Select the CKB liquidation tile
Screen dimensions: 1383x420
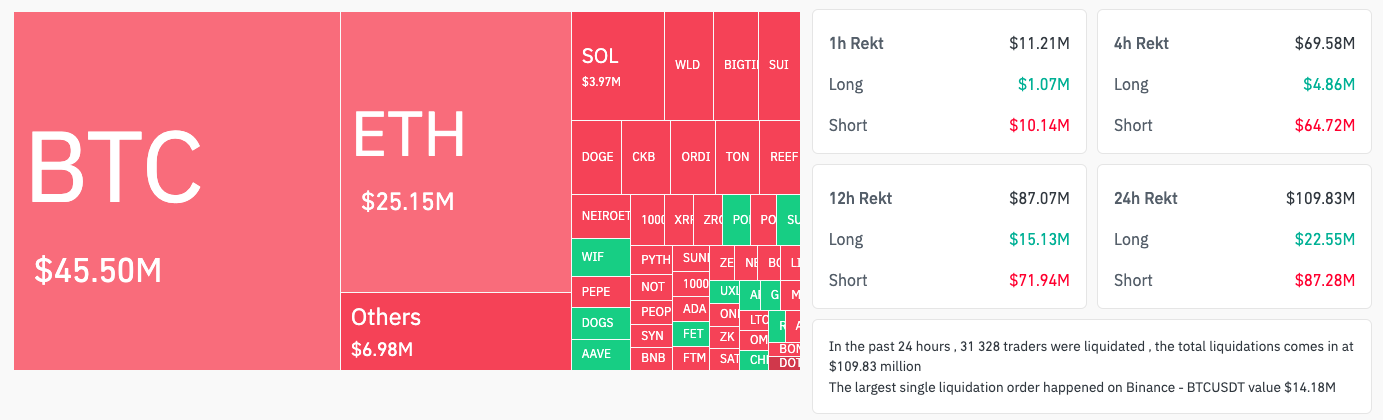click(645, 157)
